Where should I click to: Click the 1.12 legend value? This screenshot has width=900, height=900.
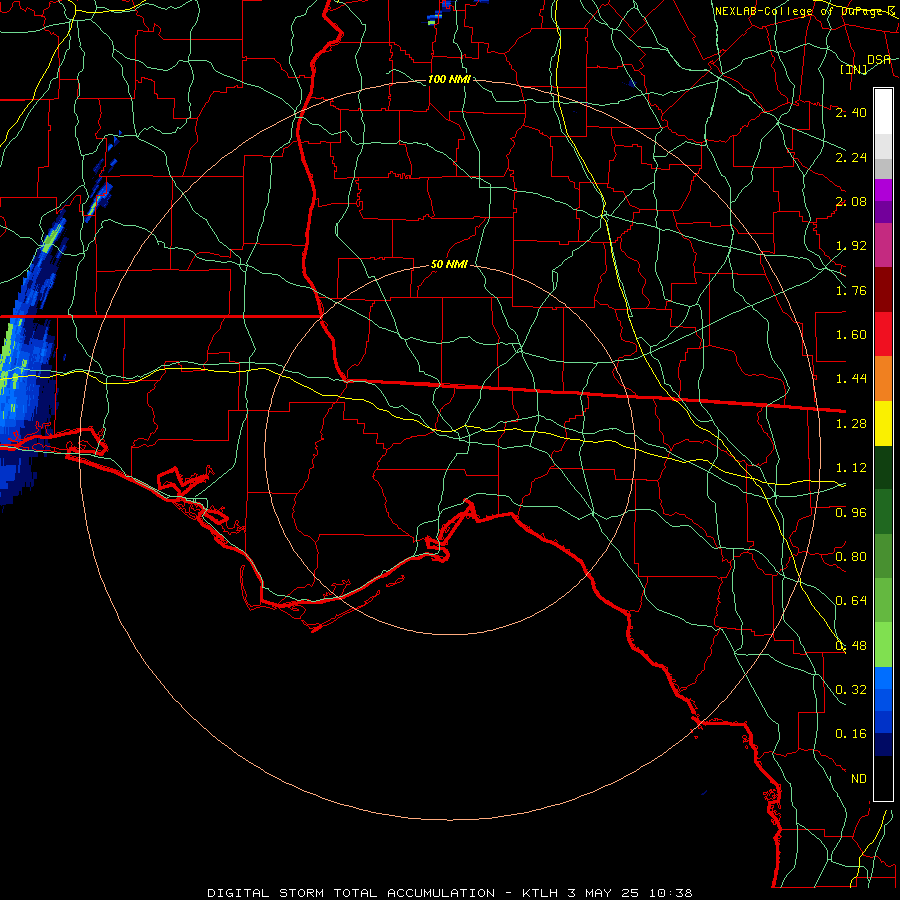(x=851, y=468)
